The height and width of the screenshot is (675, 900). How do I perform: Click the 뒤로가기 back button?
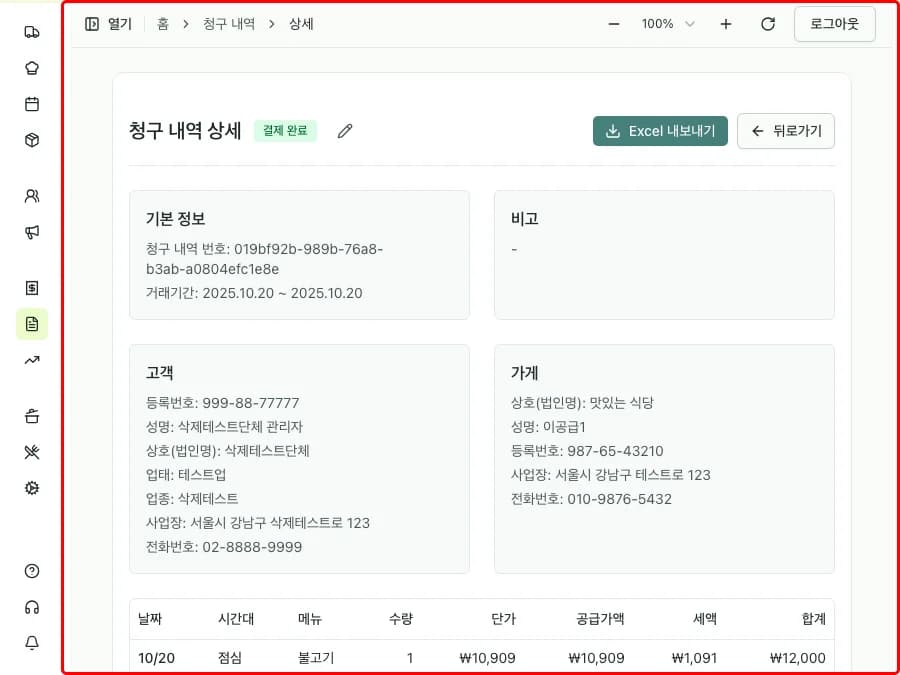(x=786, y=131)
